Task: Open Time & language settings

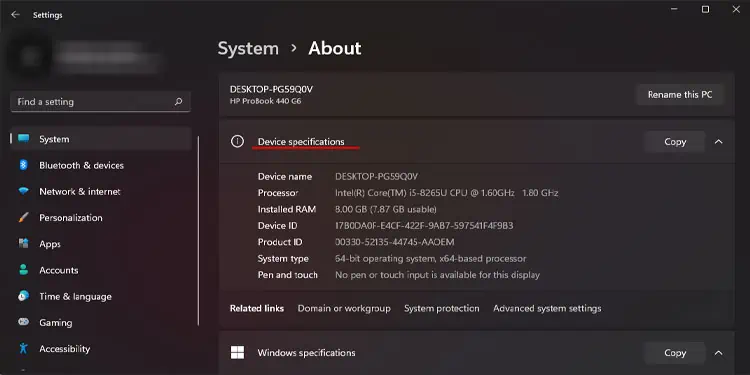Action: click(101, 296)
